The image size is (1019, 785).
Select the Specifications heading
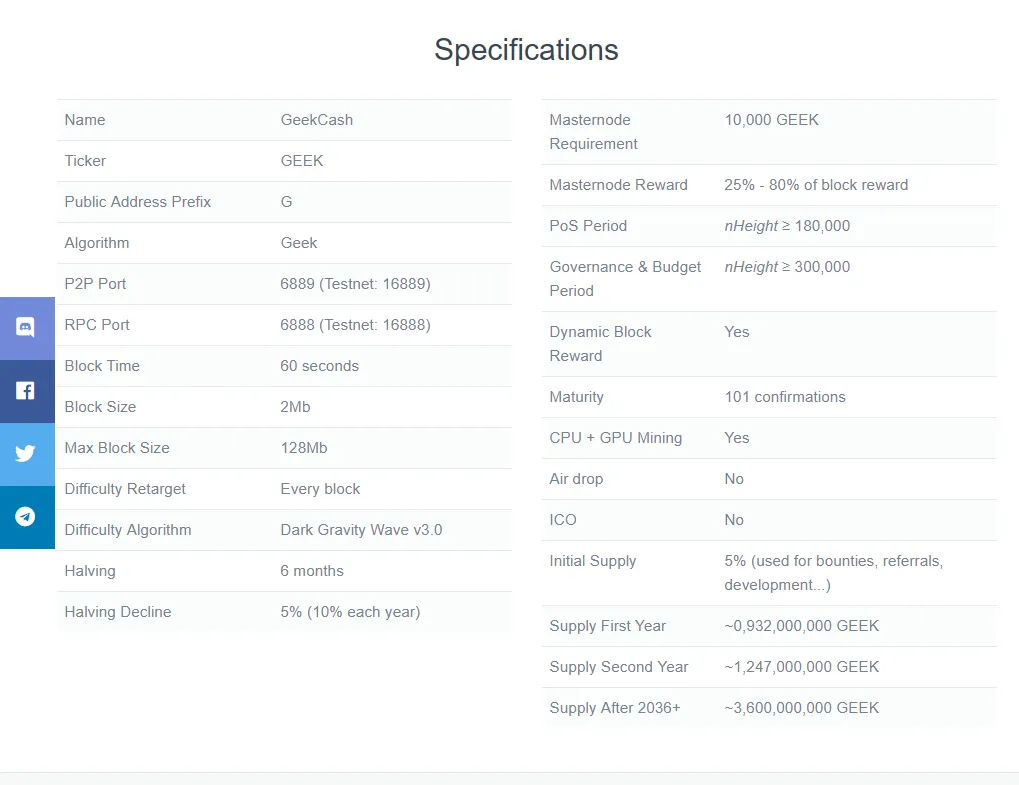pyautogui.click(x=526, y=50)
